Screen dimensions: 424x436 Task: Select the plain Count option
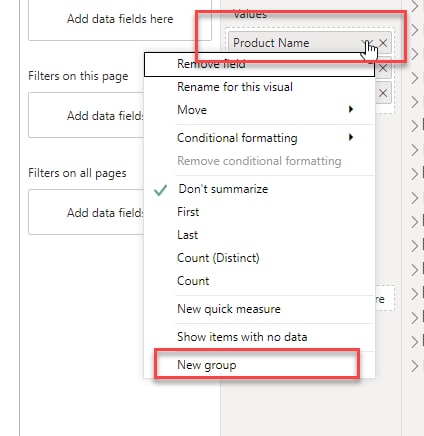pyautogui.click(x=259, y=281)
